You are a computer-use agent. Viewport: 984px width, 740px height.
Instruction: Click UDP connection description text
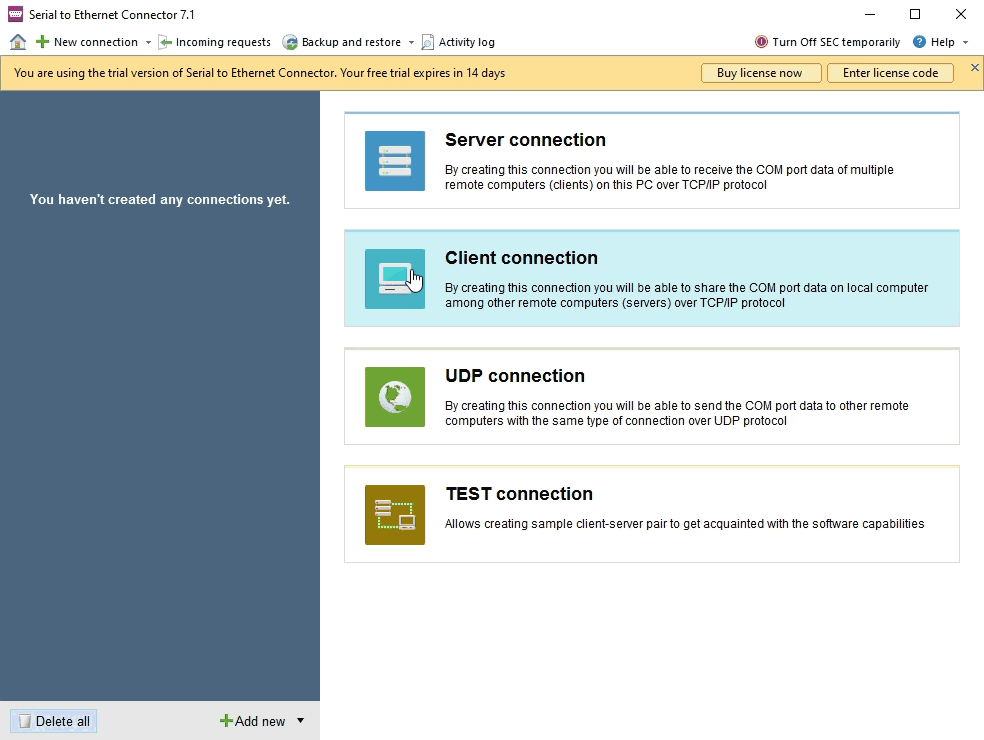coord(676,413)
